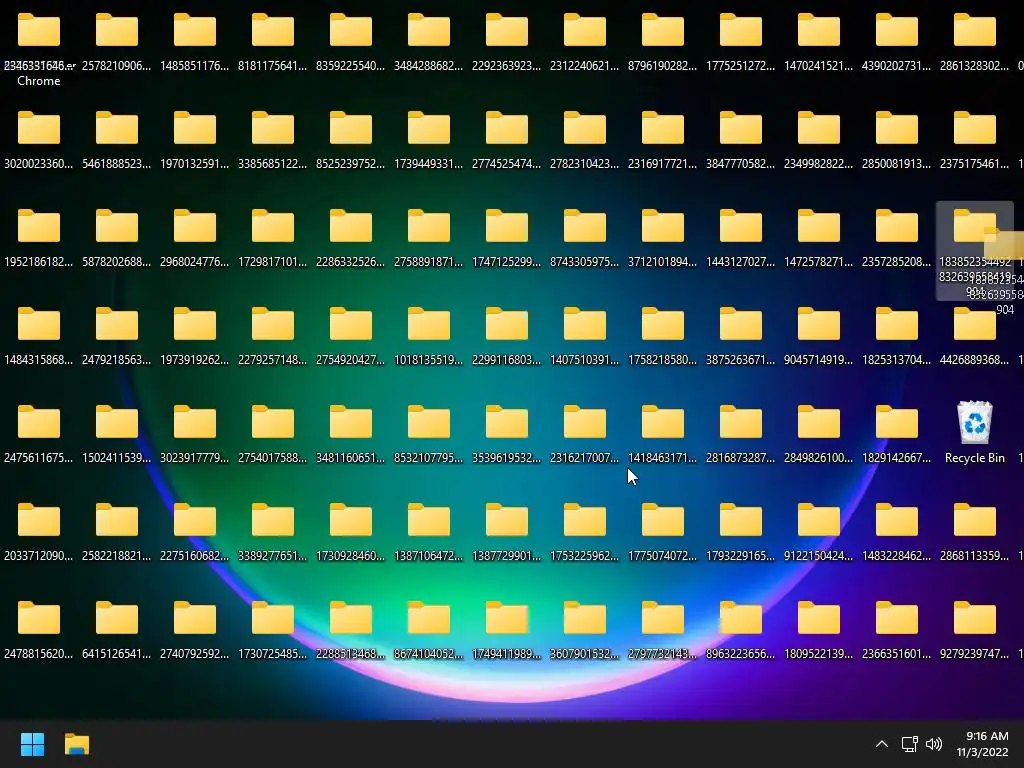This screenshot has height=768, width=1024.
Task: Click the folder label 2475611675...
Action: point(39,458)
